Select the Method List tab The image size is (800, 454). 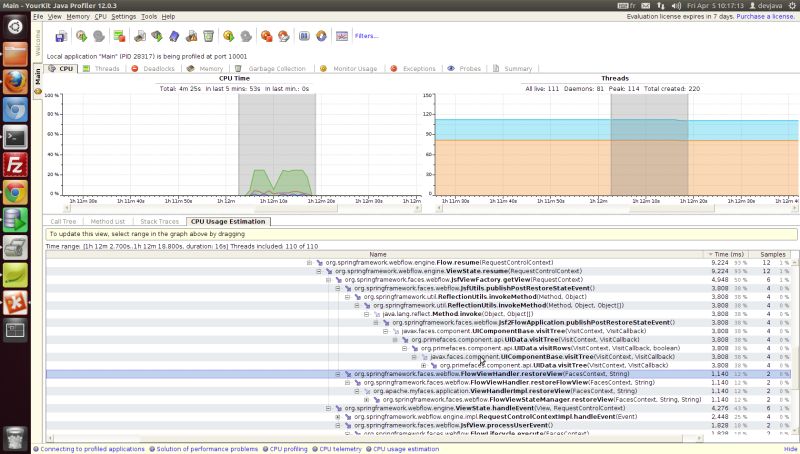107,221
